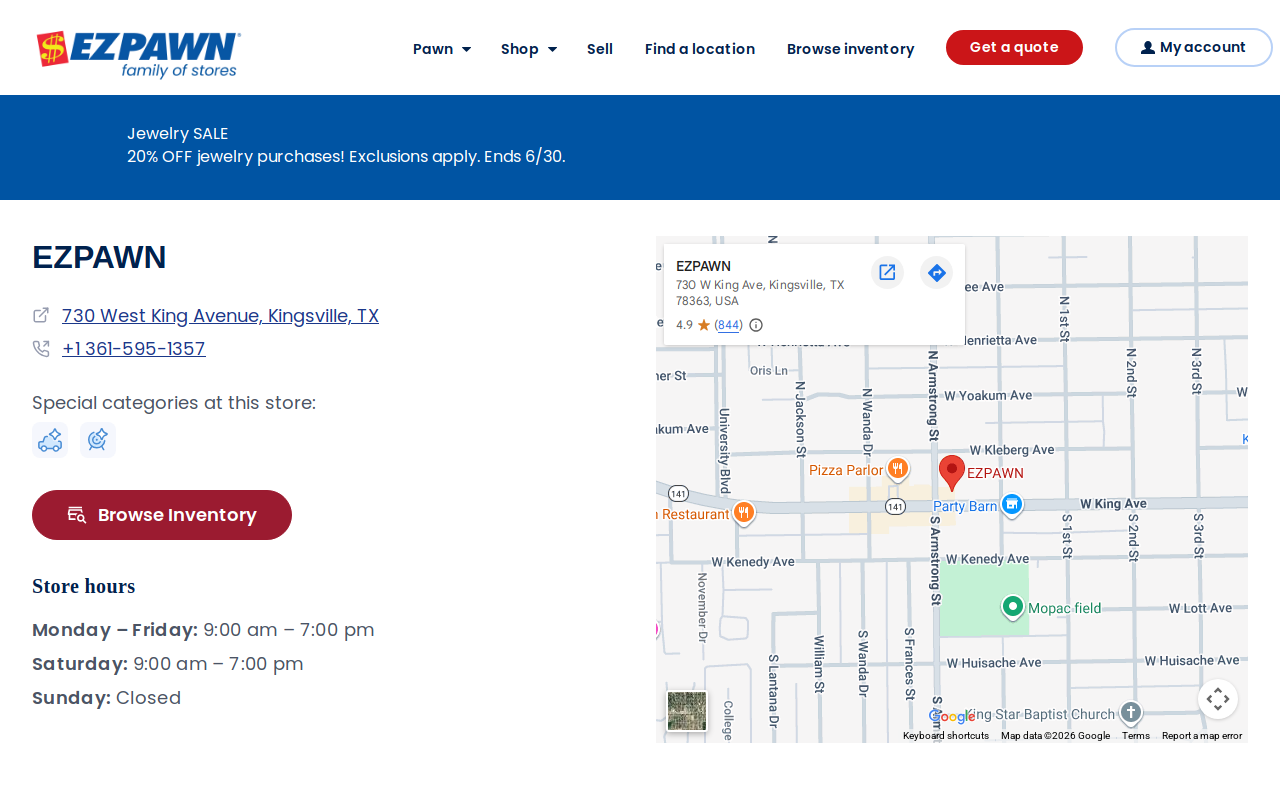Viewport: 1280px width, 800px height.
Task: Click the Party Barn shop marker
Action: [1012, 504]
